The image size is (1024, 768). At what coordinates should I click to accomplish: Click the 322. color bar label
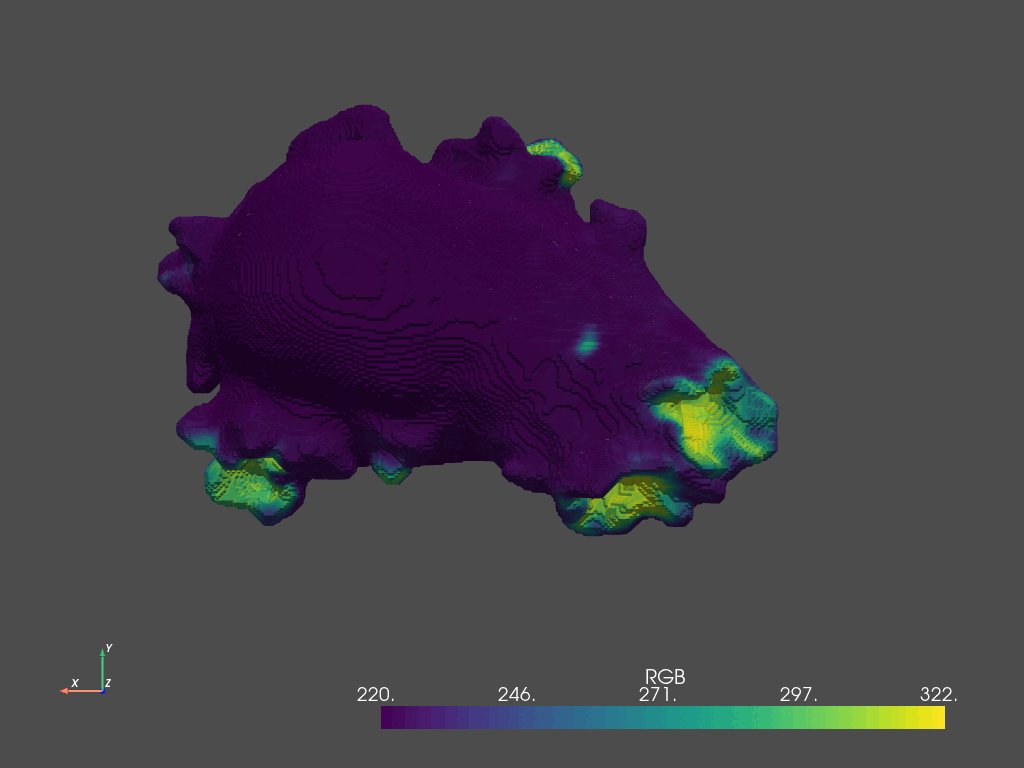click(x=939, y=695)
